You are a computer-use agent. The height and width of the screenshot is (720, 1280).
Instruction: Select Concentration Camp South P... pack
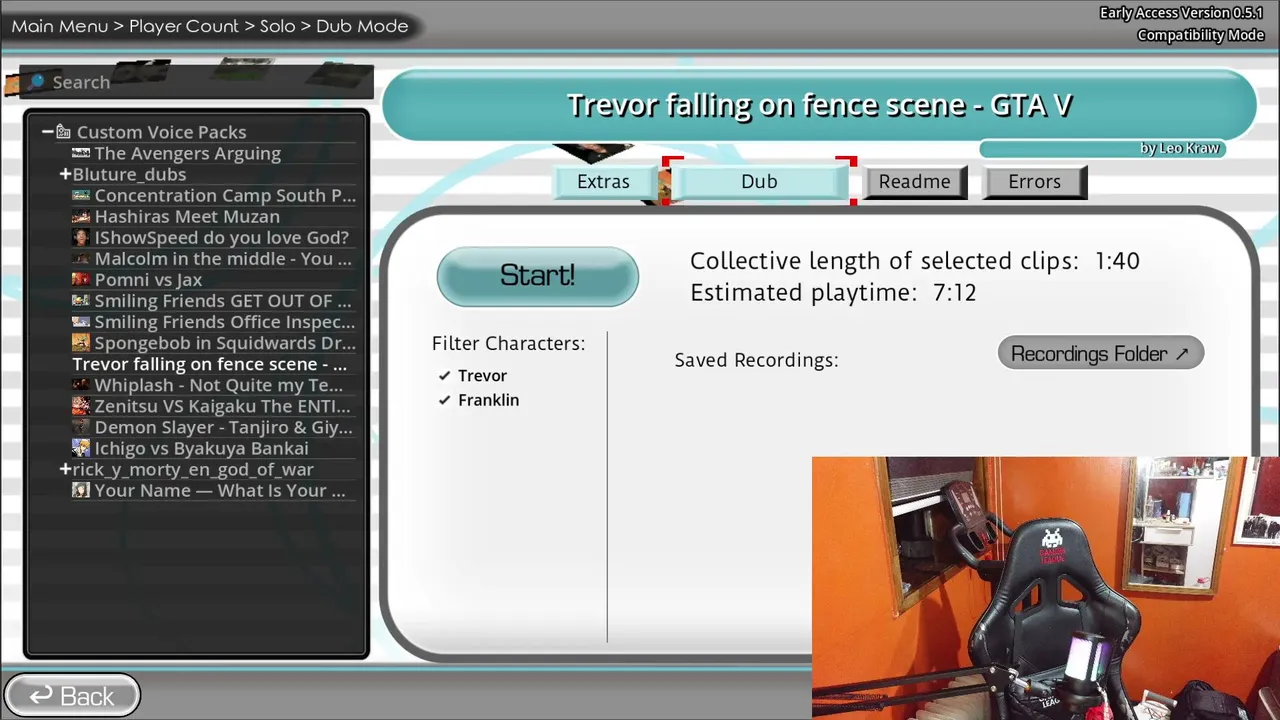click(x=225, y=195)
